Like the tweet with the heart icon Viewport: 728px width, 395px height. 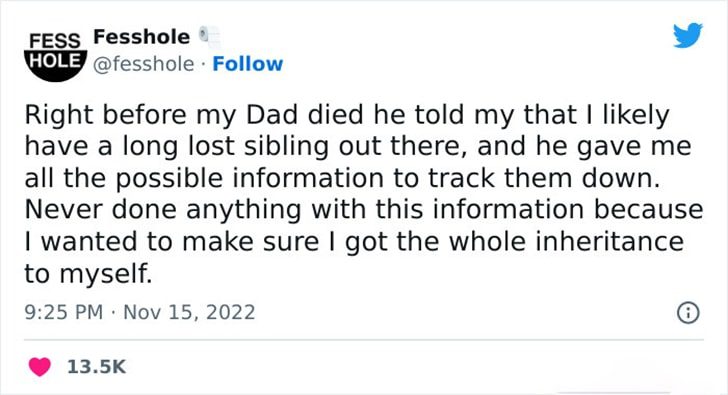point(40,367)
